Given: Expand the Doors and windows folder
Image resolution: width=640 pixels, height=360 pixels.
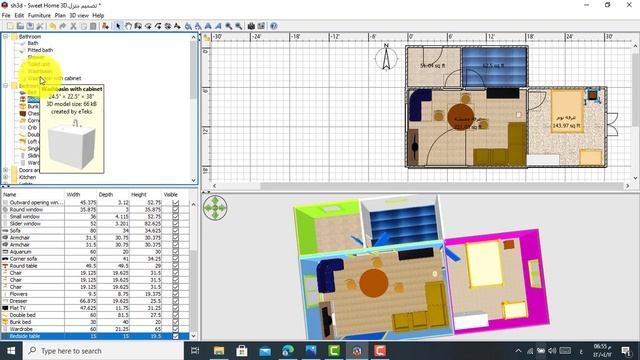Looking at the screenshot, I should point(6,170).
